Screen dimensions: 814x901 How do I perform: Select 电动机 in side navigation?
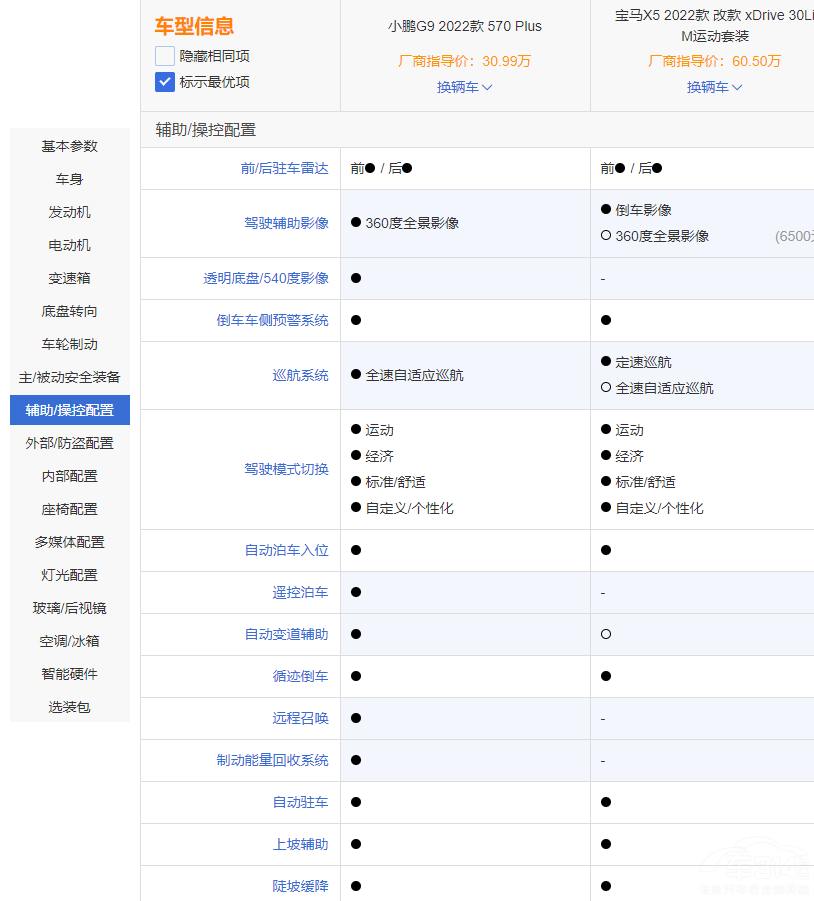(x=70, y=245)
